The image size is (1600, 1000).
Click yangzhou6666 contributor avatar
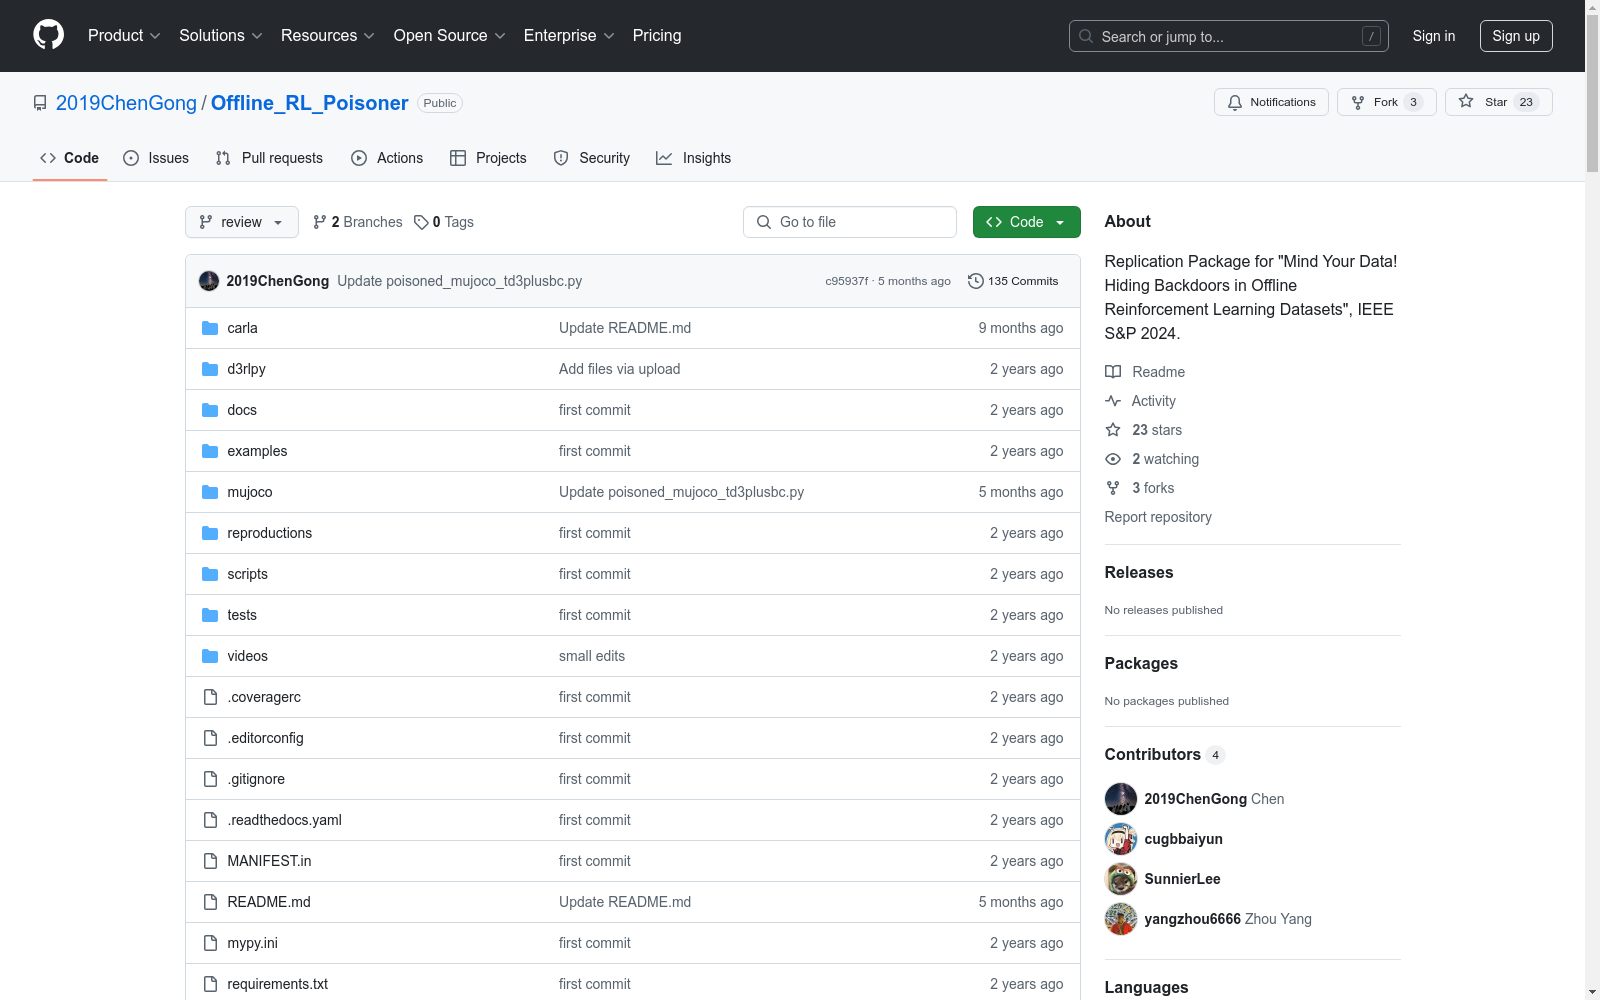tap(1121, 919)
